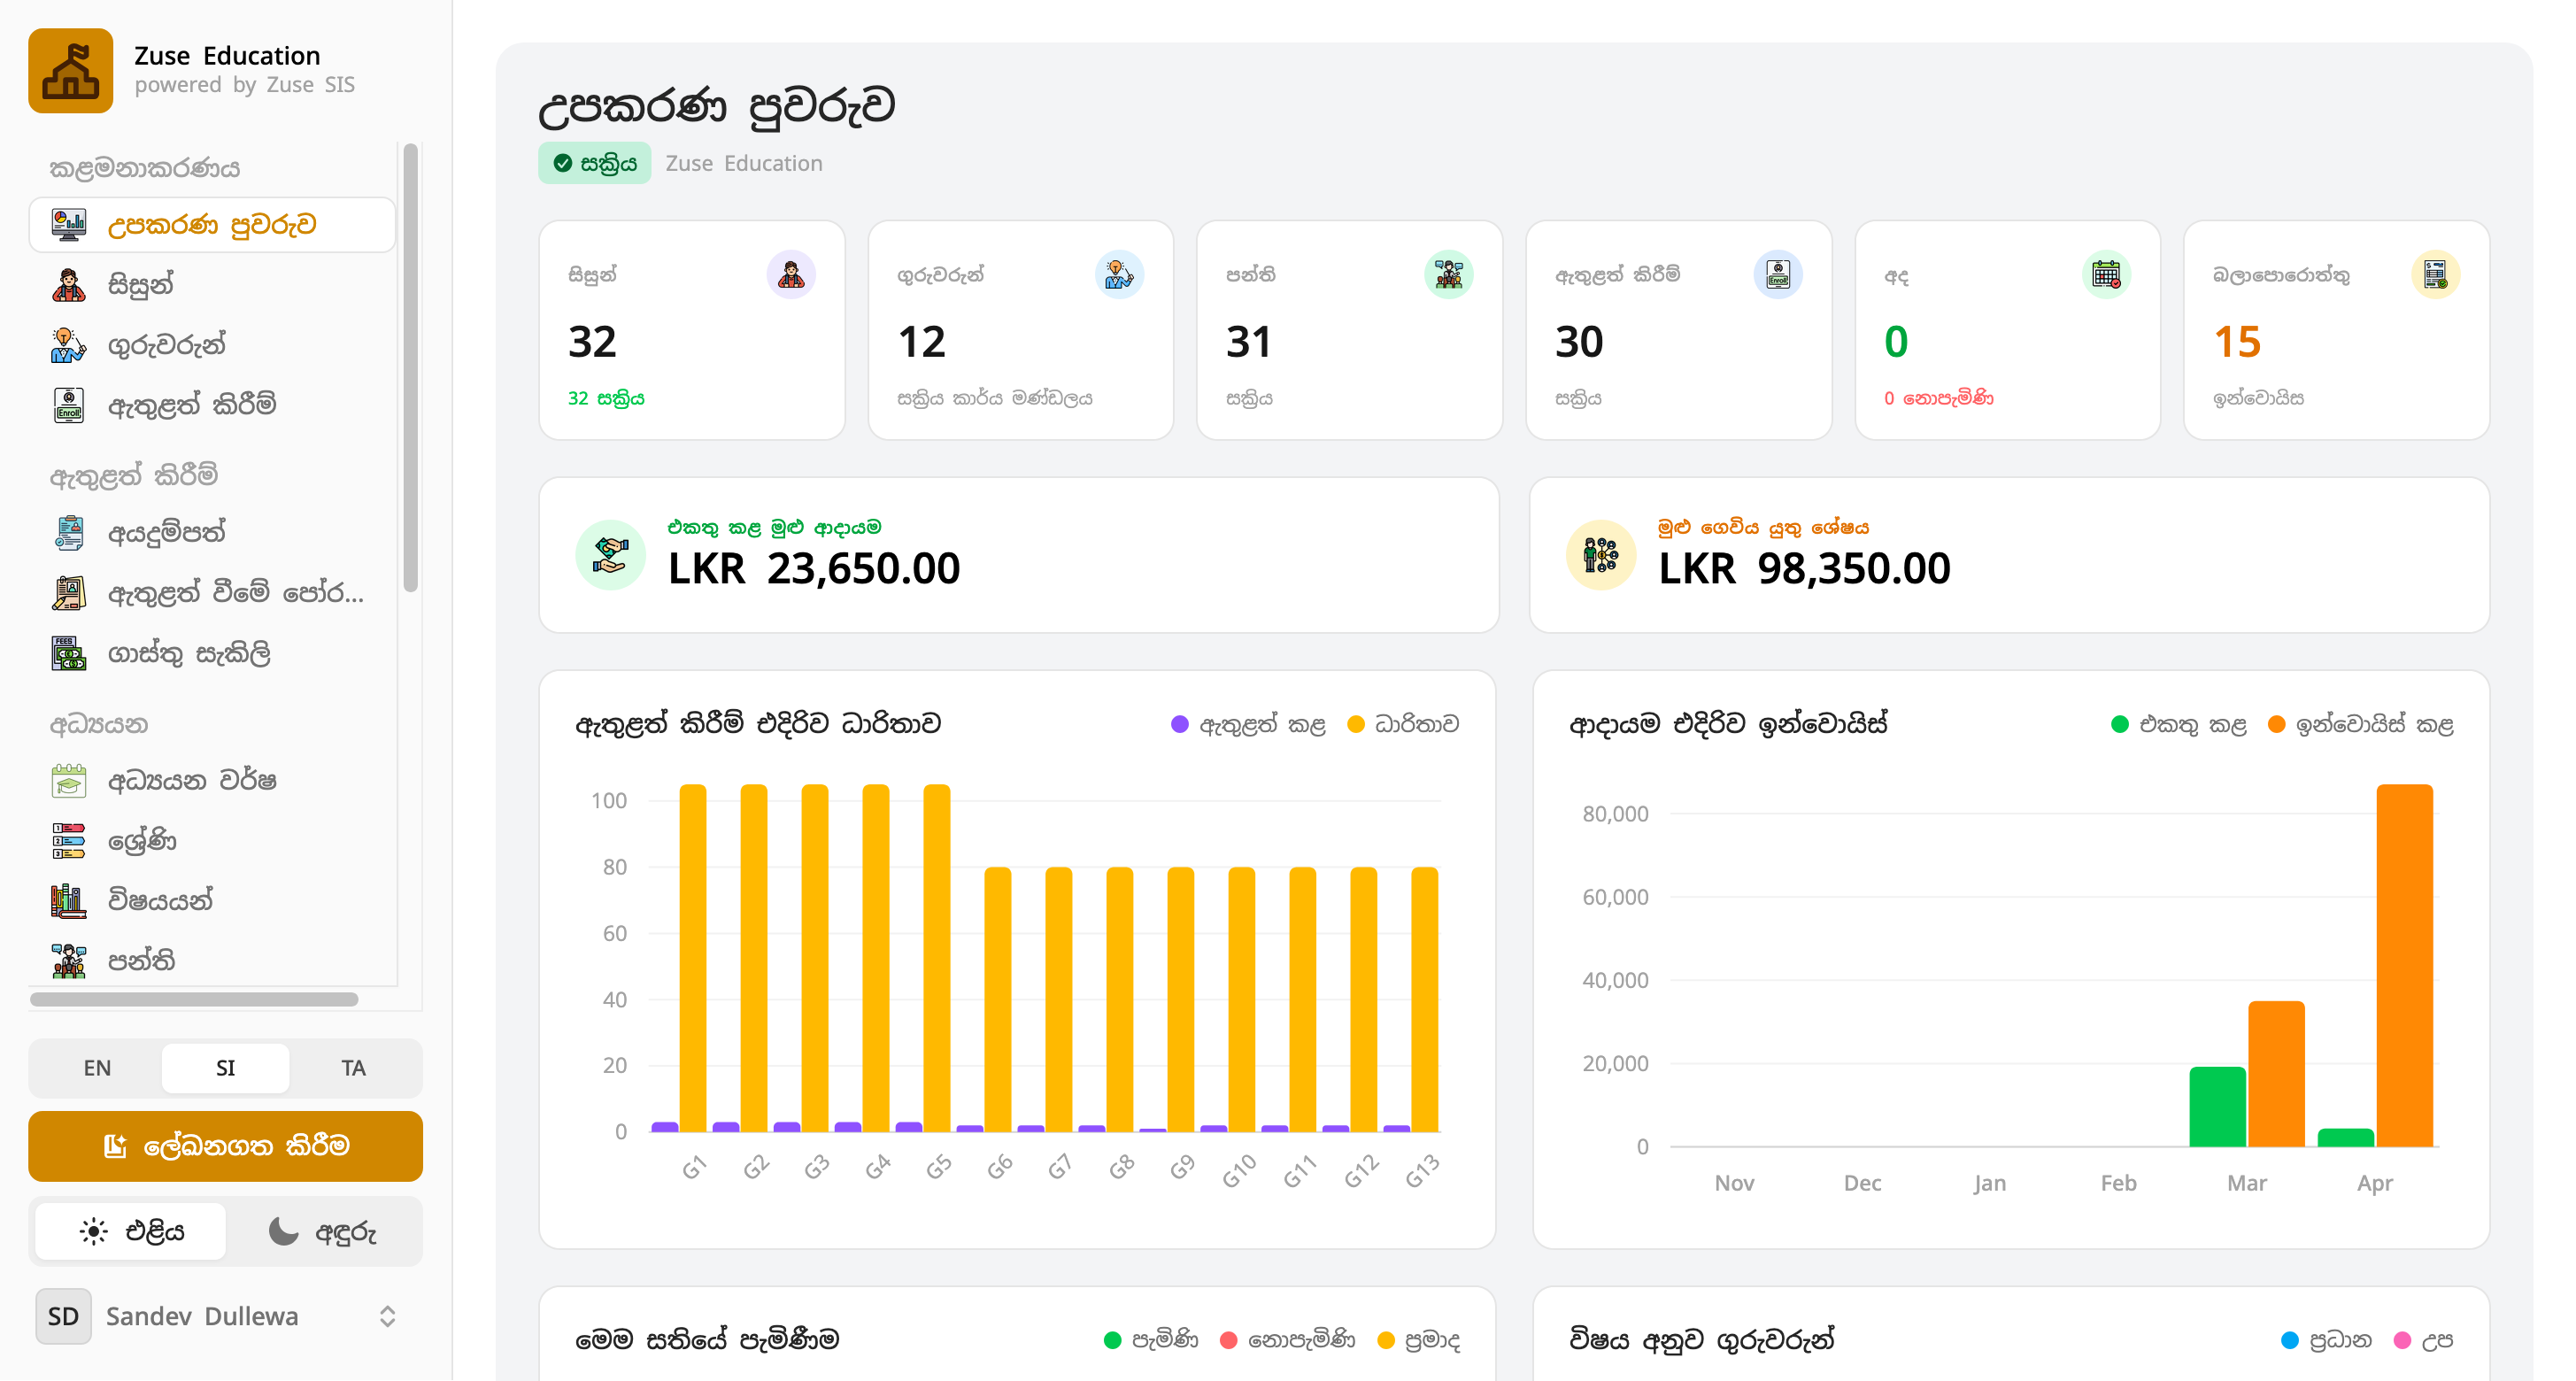Image resolution: width=2576 pixels, height=1381 pixels.
Task: Click the enroll icon on ඇතුළත් කිරීම් card
Action: pyautogui.click(x=1777, y=274)
